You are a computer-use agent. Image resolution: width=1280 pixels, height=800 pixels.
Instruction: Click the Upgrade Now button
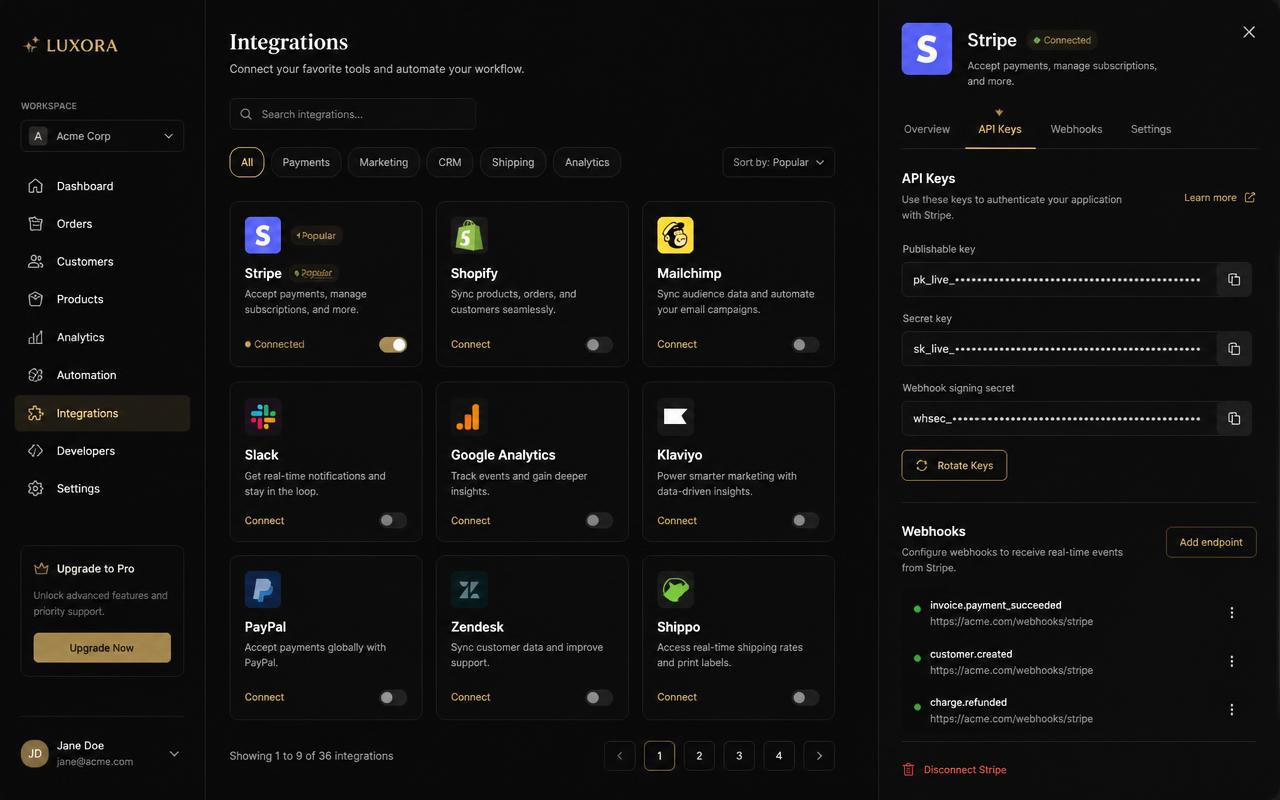(x=102, y=648)
